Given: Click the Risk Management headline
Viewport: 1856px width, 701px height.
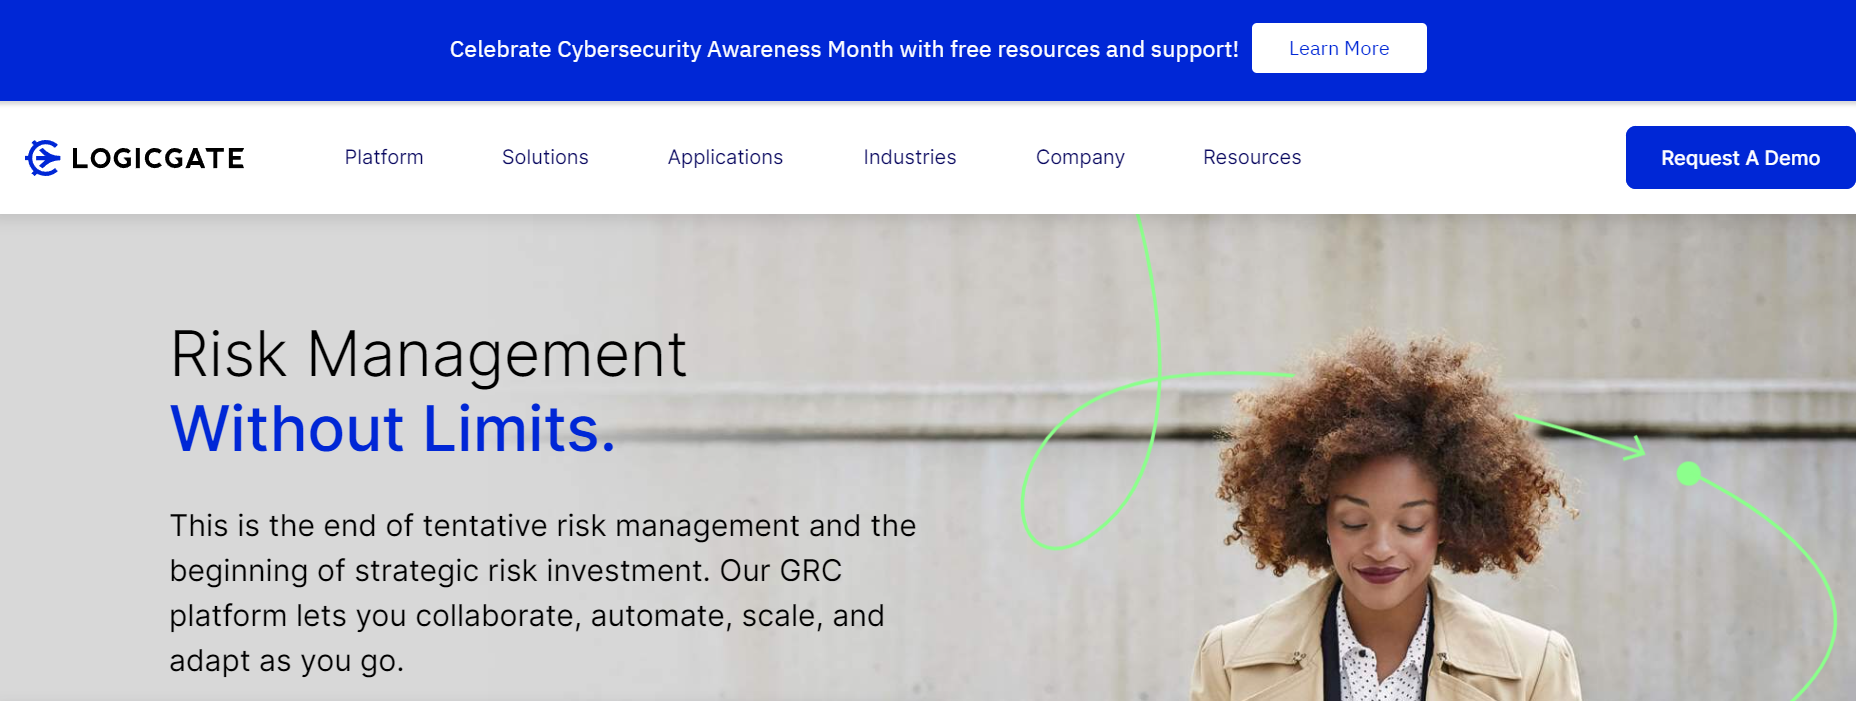Looking at the screenshot, I should tap(428, 354).
